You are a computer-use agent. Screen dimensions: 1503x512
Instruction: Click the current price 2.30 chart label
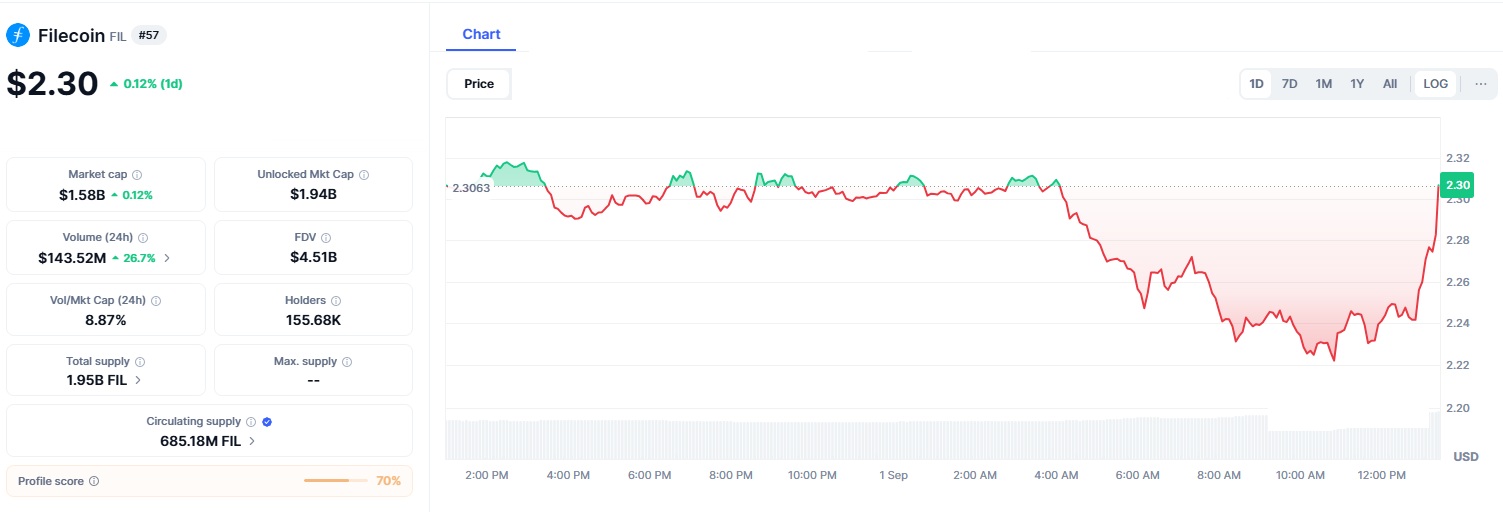click(x=1458, y=185)
